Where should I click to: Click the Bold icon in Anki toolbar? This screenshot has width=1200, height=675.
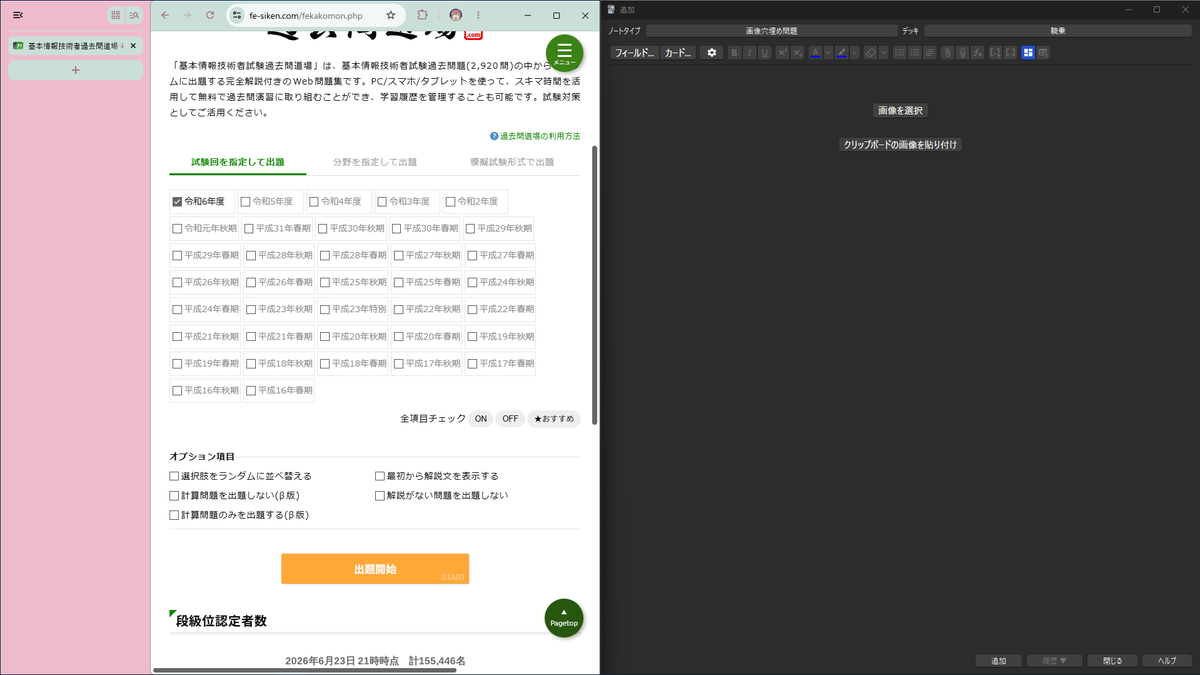(734, 53)
